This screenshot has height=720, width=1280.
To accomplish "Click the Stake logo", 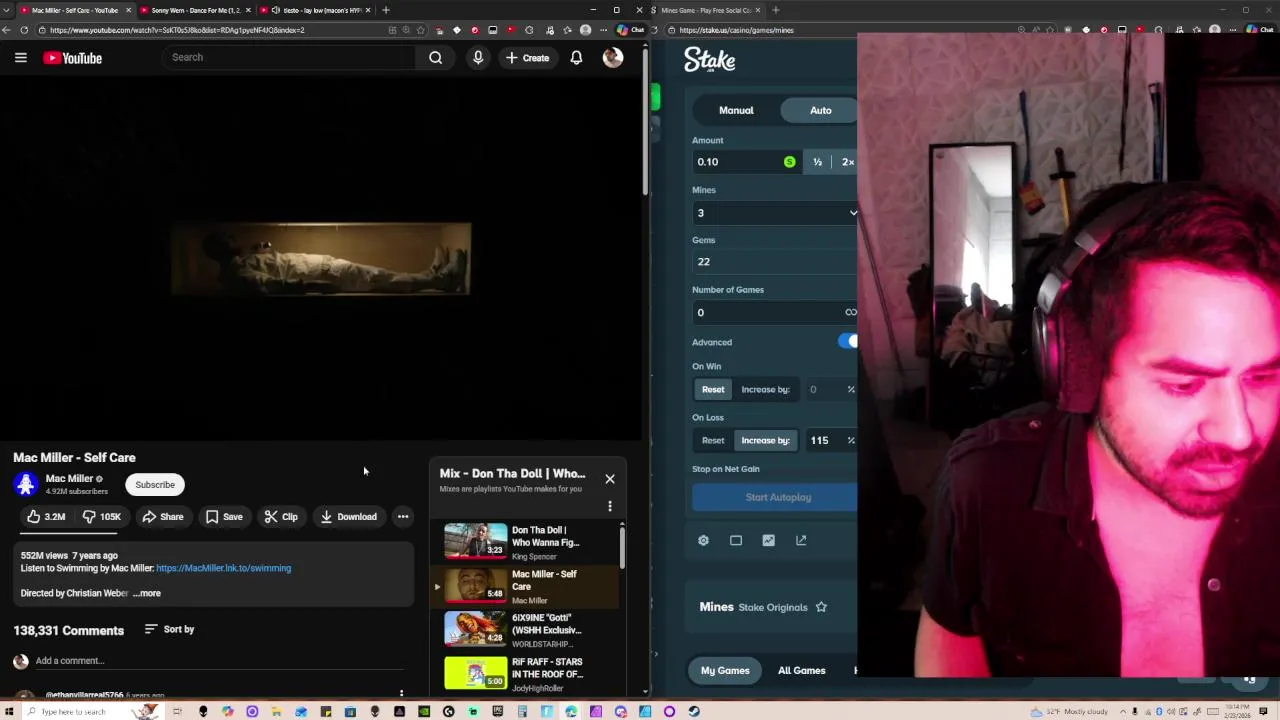I will (710, 60).
